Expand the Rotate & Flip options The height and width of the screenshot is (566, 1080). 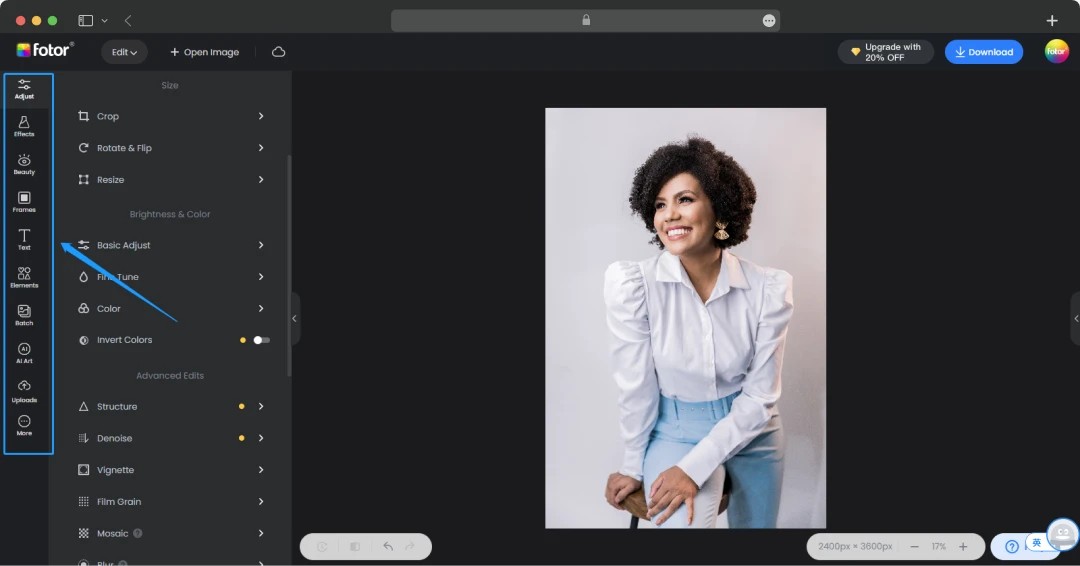(260, 148)
